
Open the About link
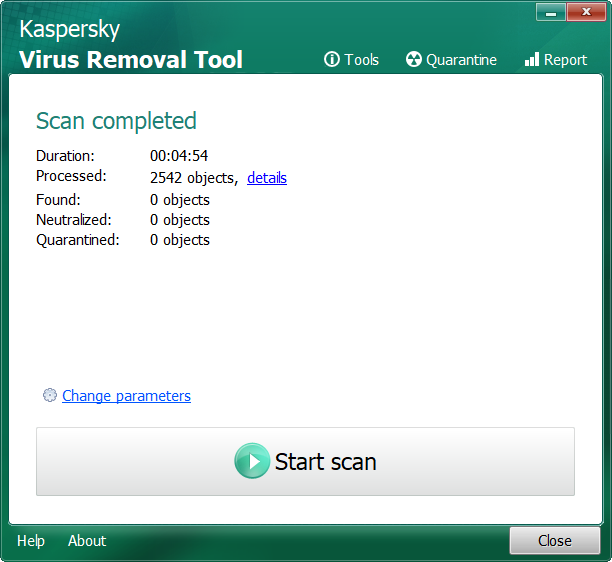tap(87, 541)
